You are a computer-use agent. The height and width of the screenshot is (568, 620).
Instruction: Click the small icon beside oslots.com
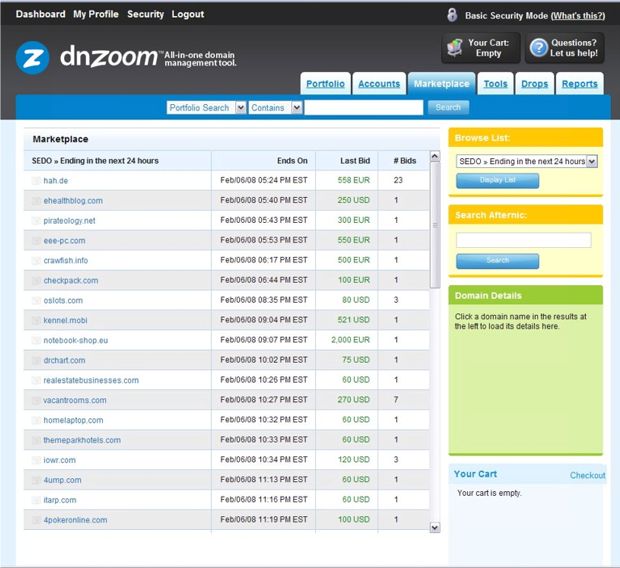[x=36, y=301]
